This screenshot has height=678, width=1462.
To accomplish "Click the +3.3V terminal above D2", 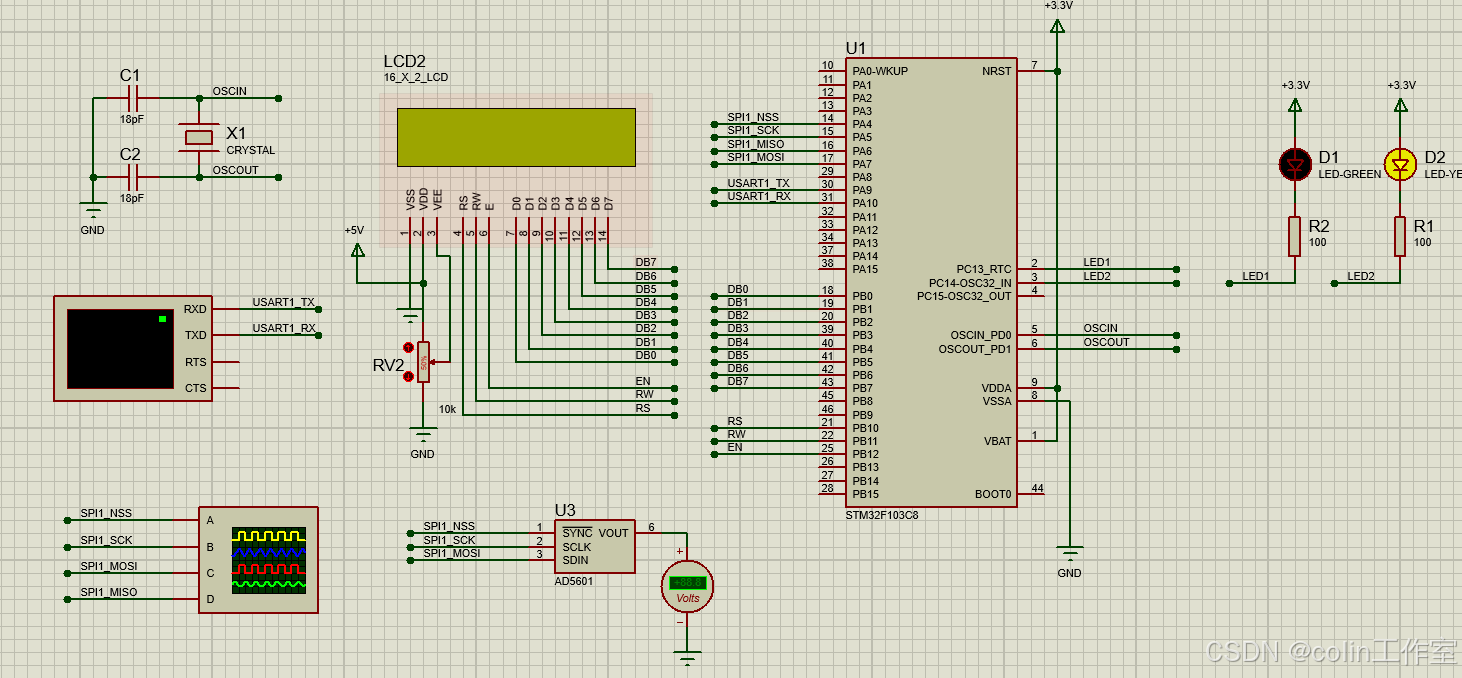I will [x=1400, y=103].
